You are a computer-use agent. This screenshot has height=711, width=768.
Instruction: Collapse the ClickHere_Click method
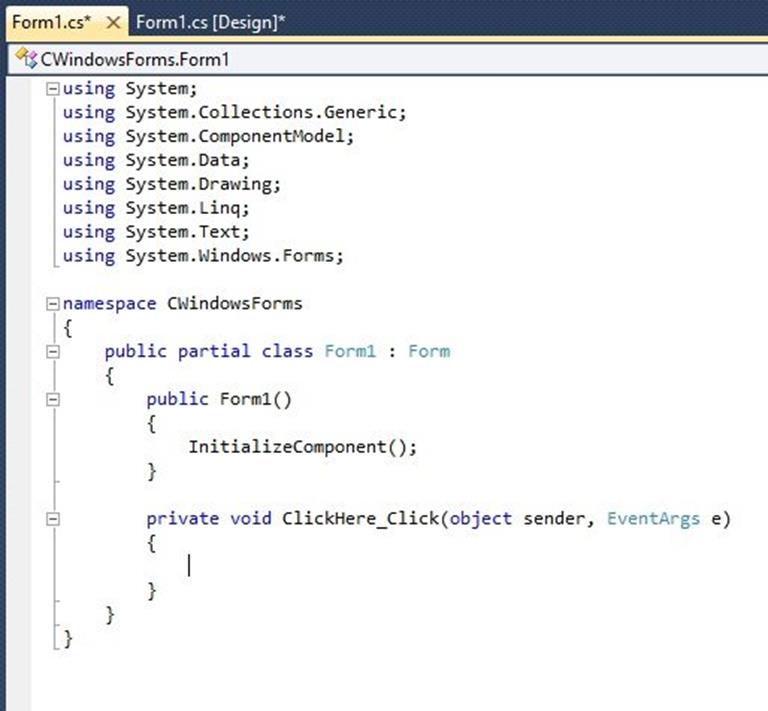coord(52,519)
